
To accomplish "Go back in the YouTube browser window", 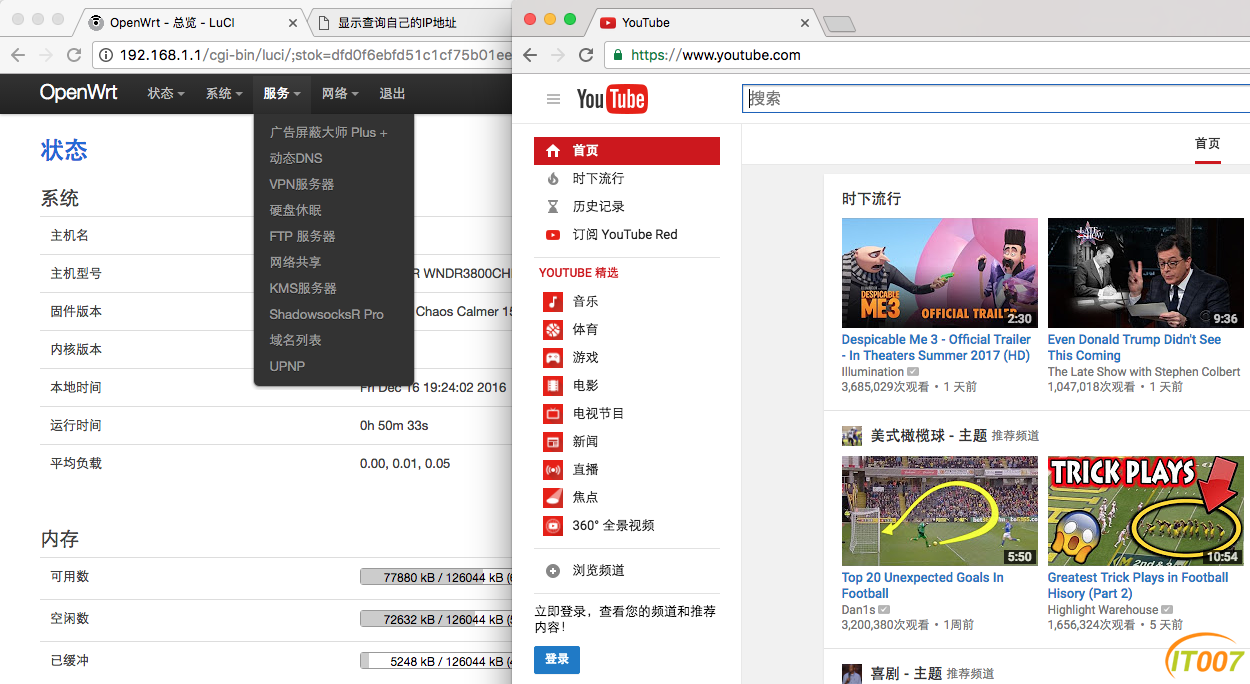I will (x=530, y=55).
